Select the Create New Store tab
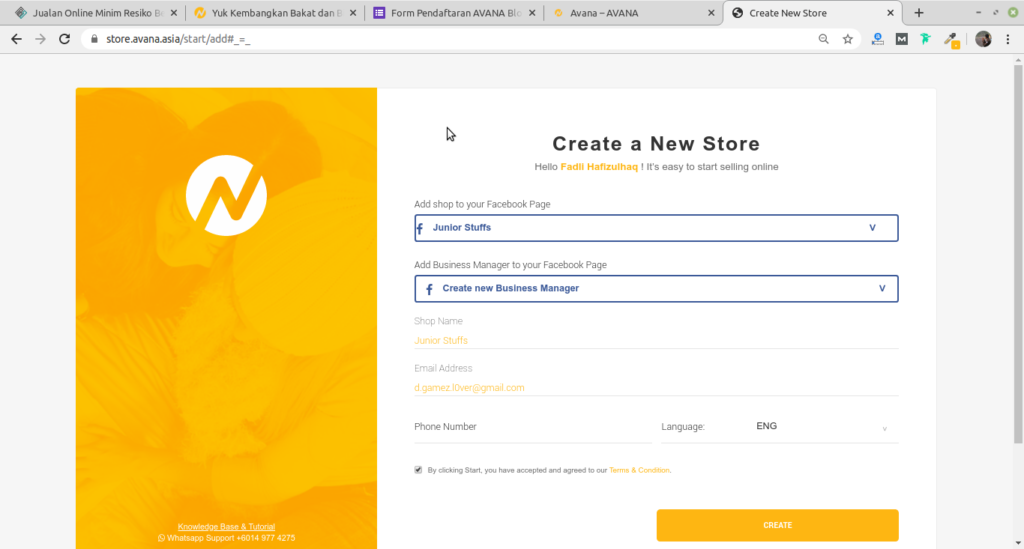This screenshot has height=549, width=1024. [812, 13]
